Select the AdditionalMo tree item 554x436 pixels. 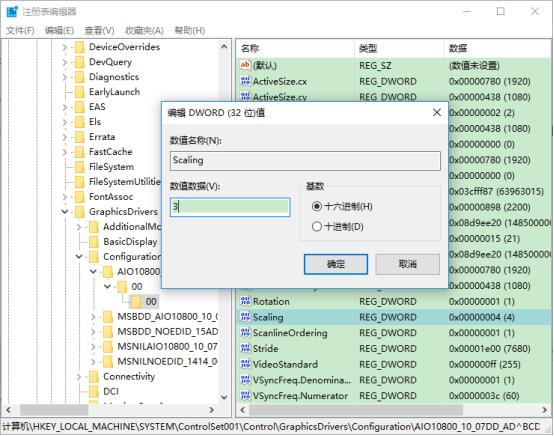132,226
